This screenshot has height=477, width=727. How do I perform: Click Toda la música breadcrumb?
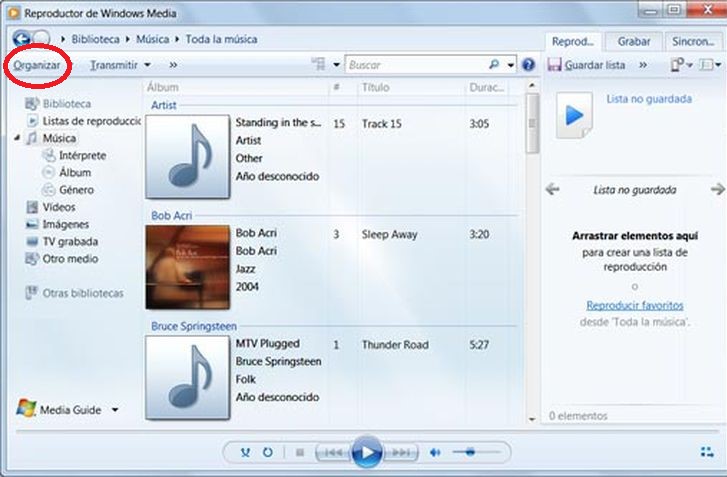click(222, 39)
